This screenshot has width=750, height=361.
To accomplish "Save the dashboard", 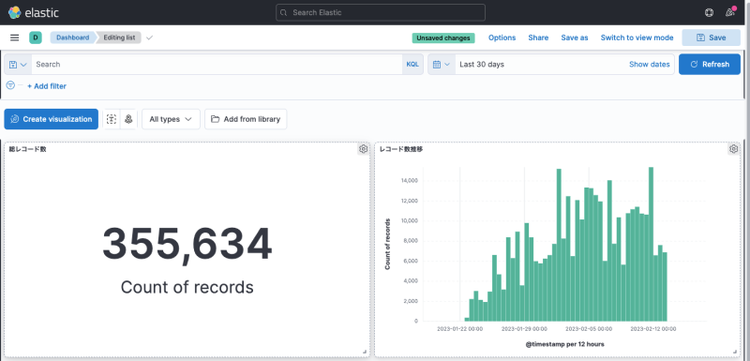I will pyautogui.click(x=711, y=38).
